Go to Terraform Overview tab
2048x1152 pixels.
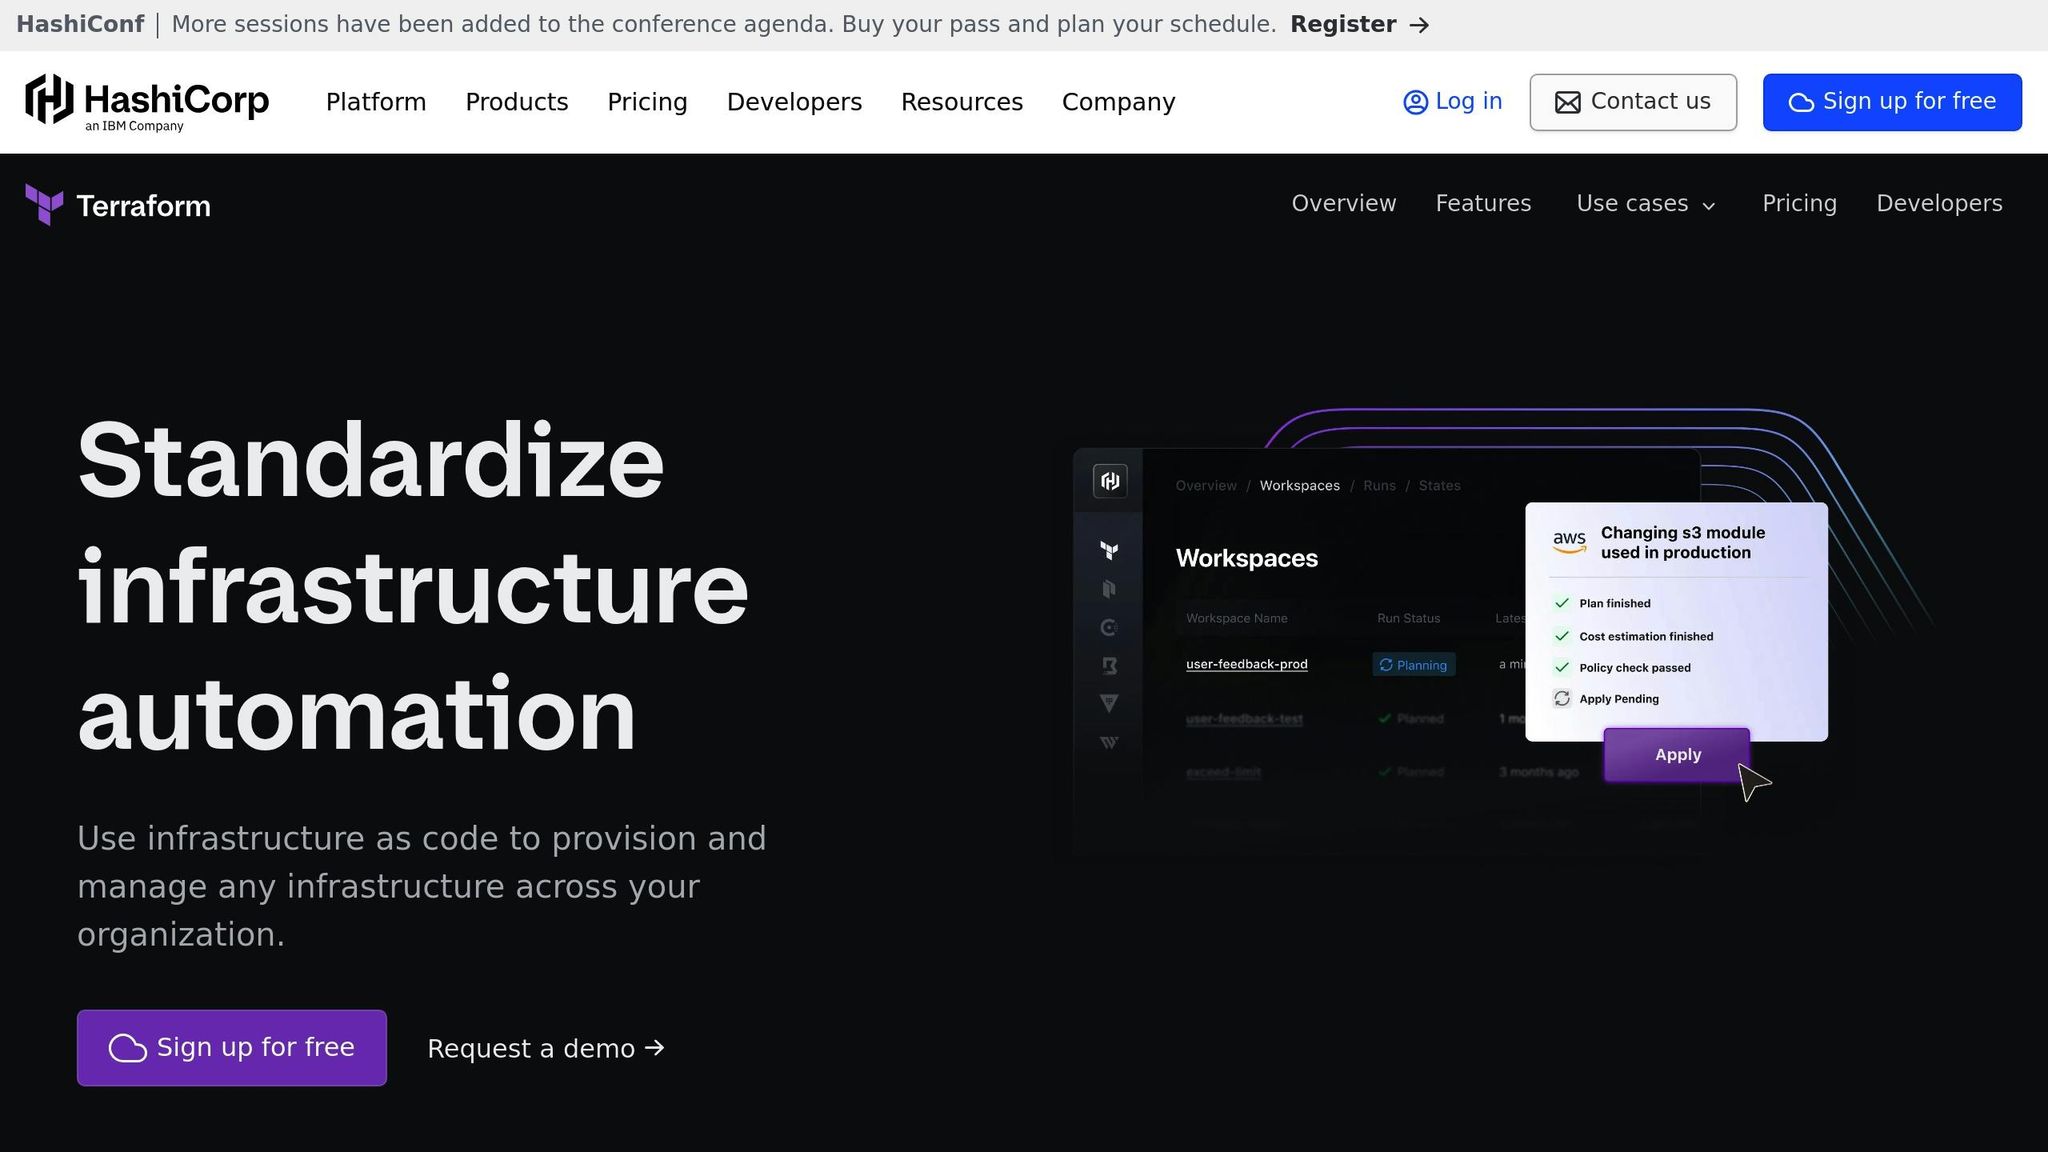(x=1344, y=203)
